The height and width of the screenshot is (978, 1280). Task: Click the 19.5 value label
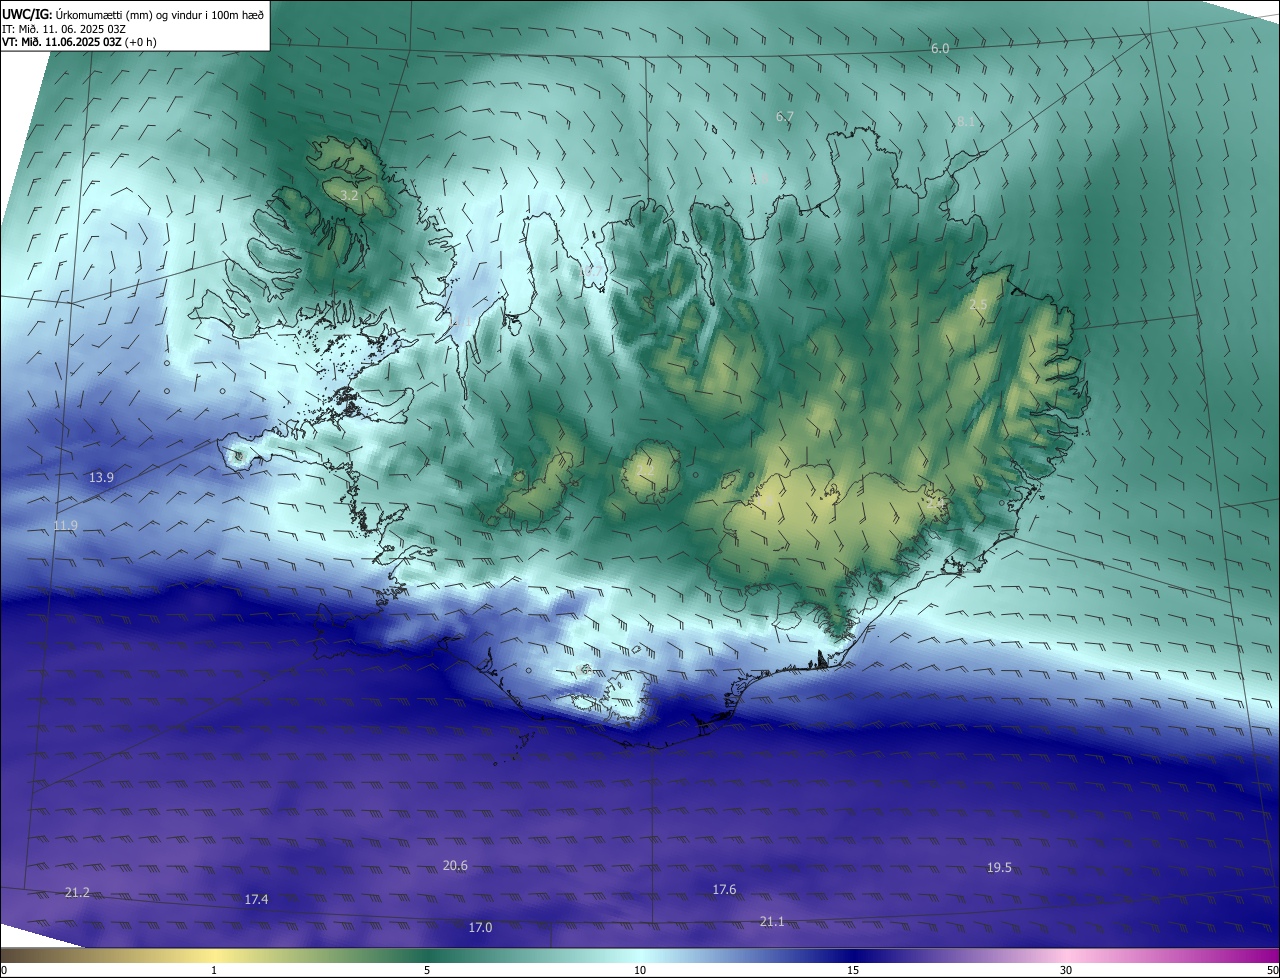pos(999,868)
